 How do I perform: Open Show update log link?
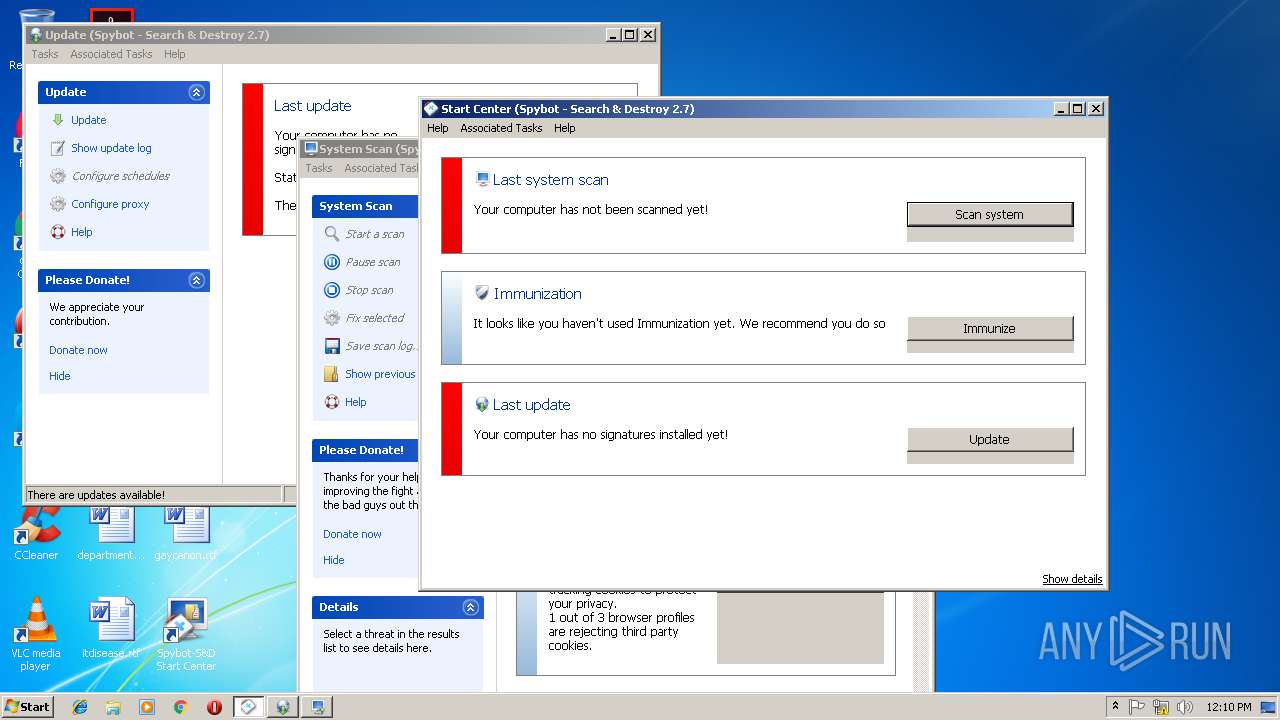tap(111, 148)
